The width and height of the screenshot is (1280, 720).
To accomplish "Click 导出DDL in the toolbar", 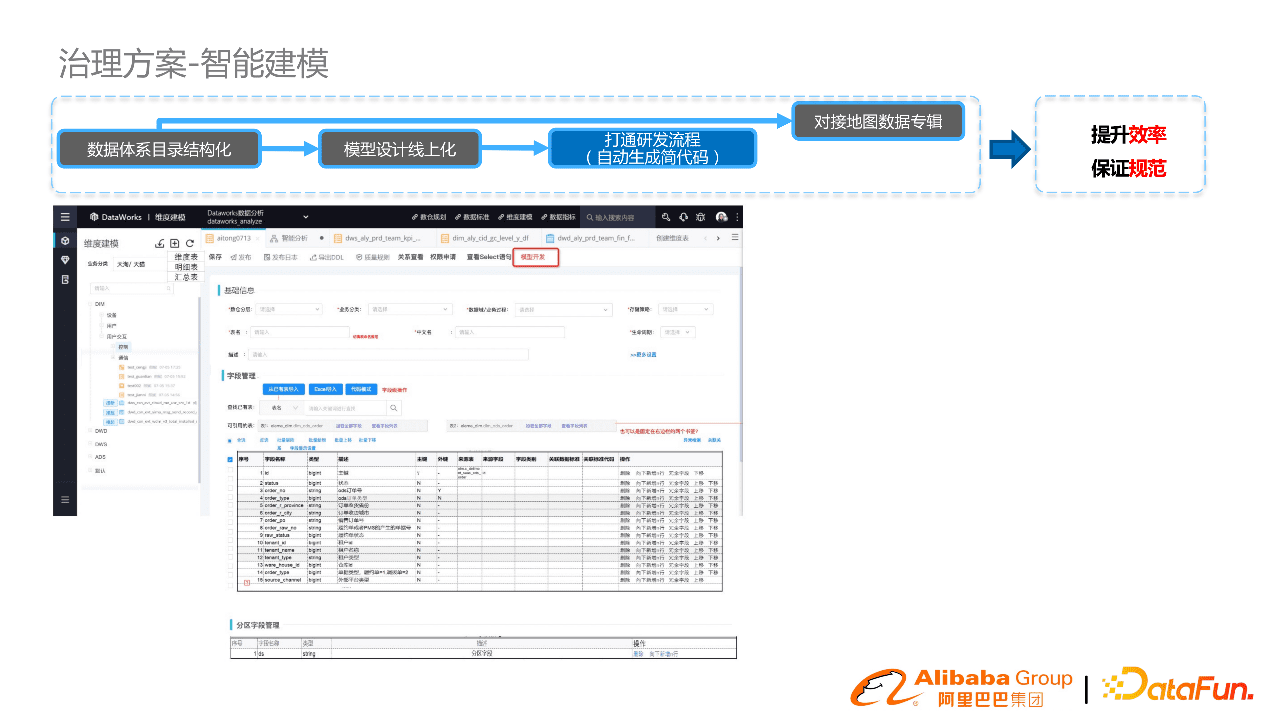I will [327, 257].
